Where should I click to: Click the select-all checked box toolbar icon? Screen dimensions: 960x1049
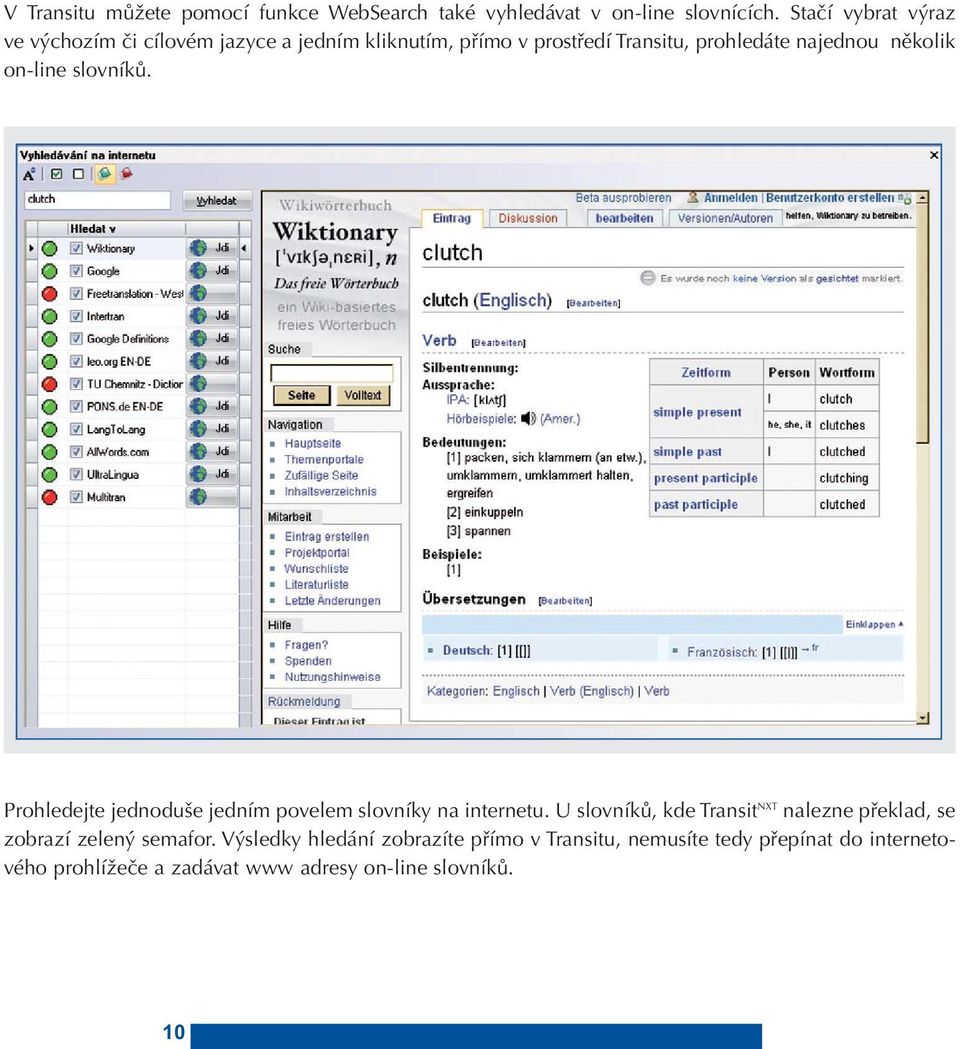tap(57, 174)
